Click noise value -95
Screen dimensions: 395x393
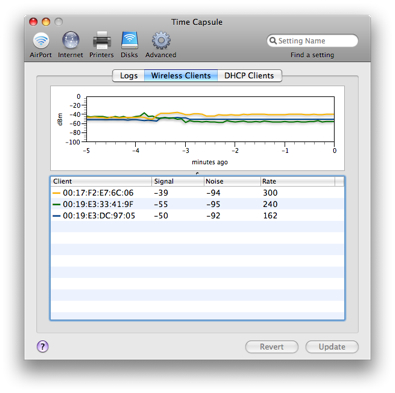click(x=213, y=204)
